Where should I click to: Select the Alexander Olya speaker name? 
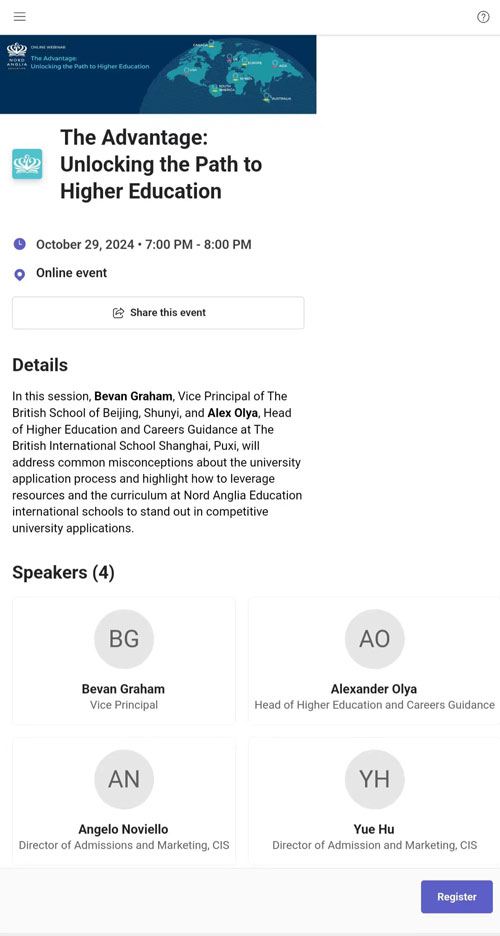tap(374, 689)
